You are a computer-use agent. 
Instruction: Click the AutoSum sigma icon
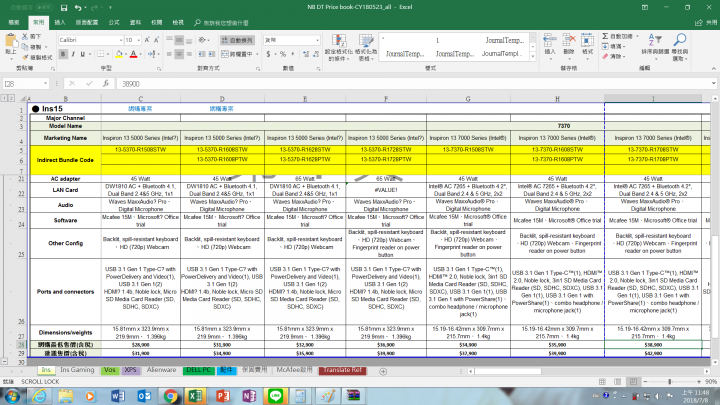point(605,36)
